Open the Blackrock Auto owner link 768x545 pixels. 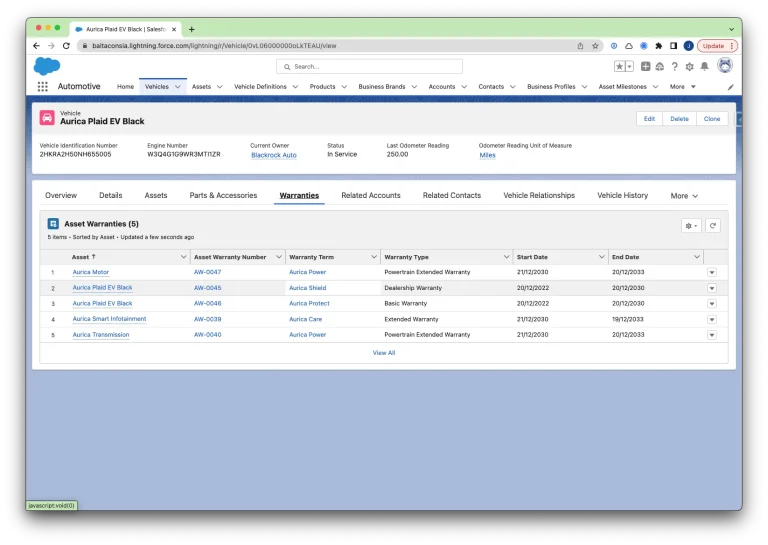point(273,155)
